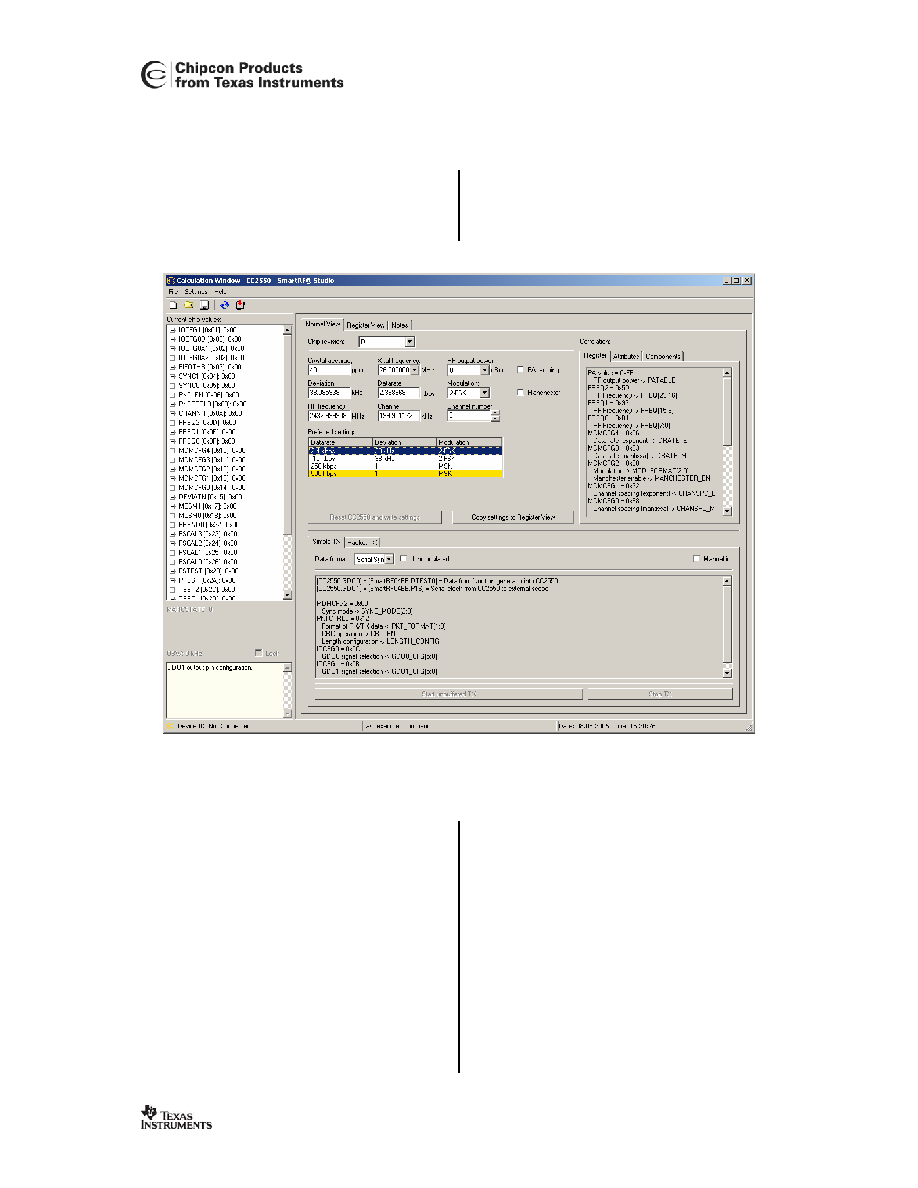Switch to the Notes tab
The height and width of the screenshot is (1188, 918).
[x=400, y=325]
